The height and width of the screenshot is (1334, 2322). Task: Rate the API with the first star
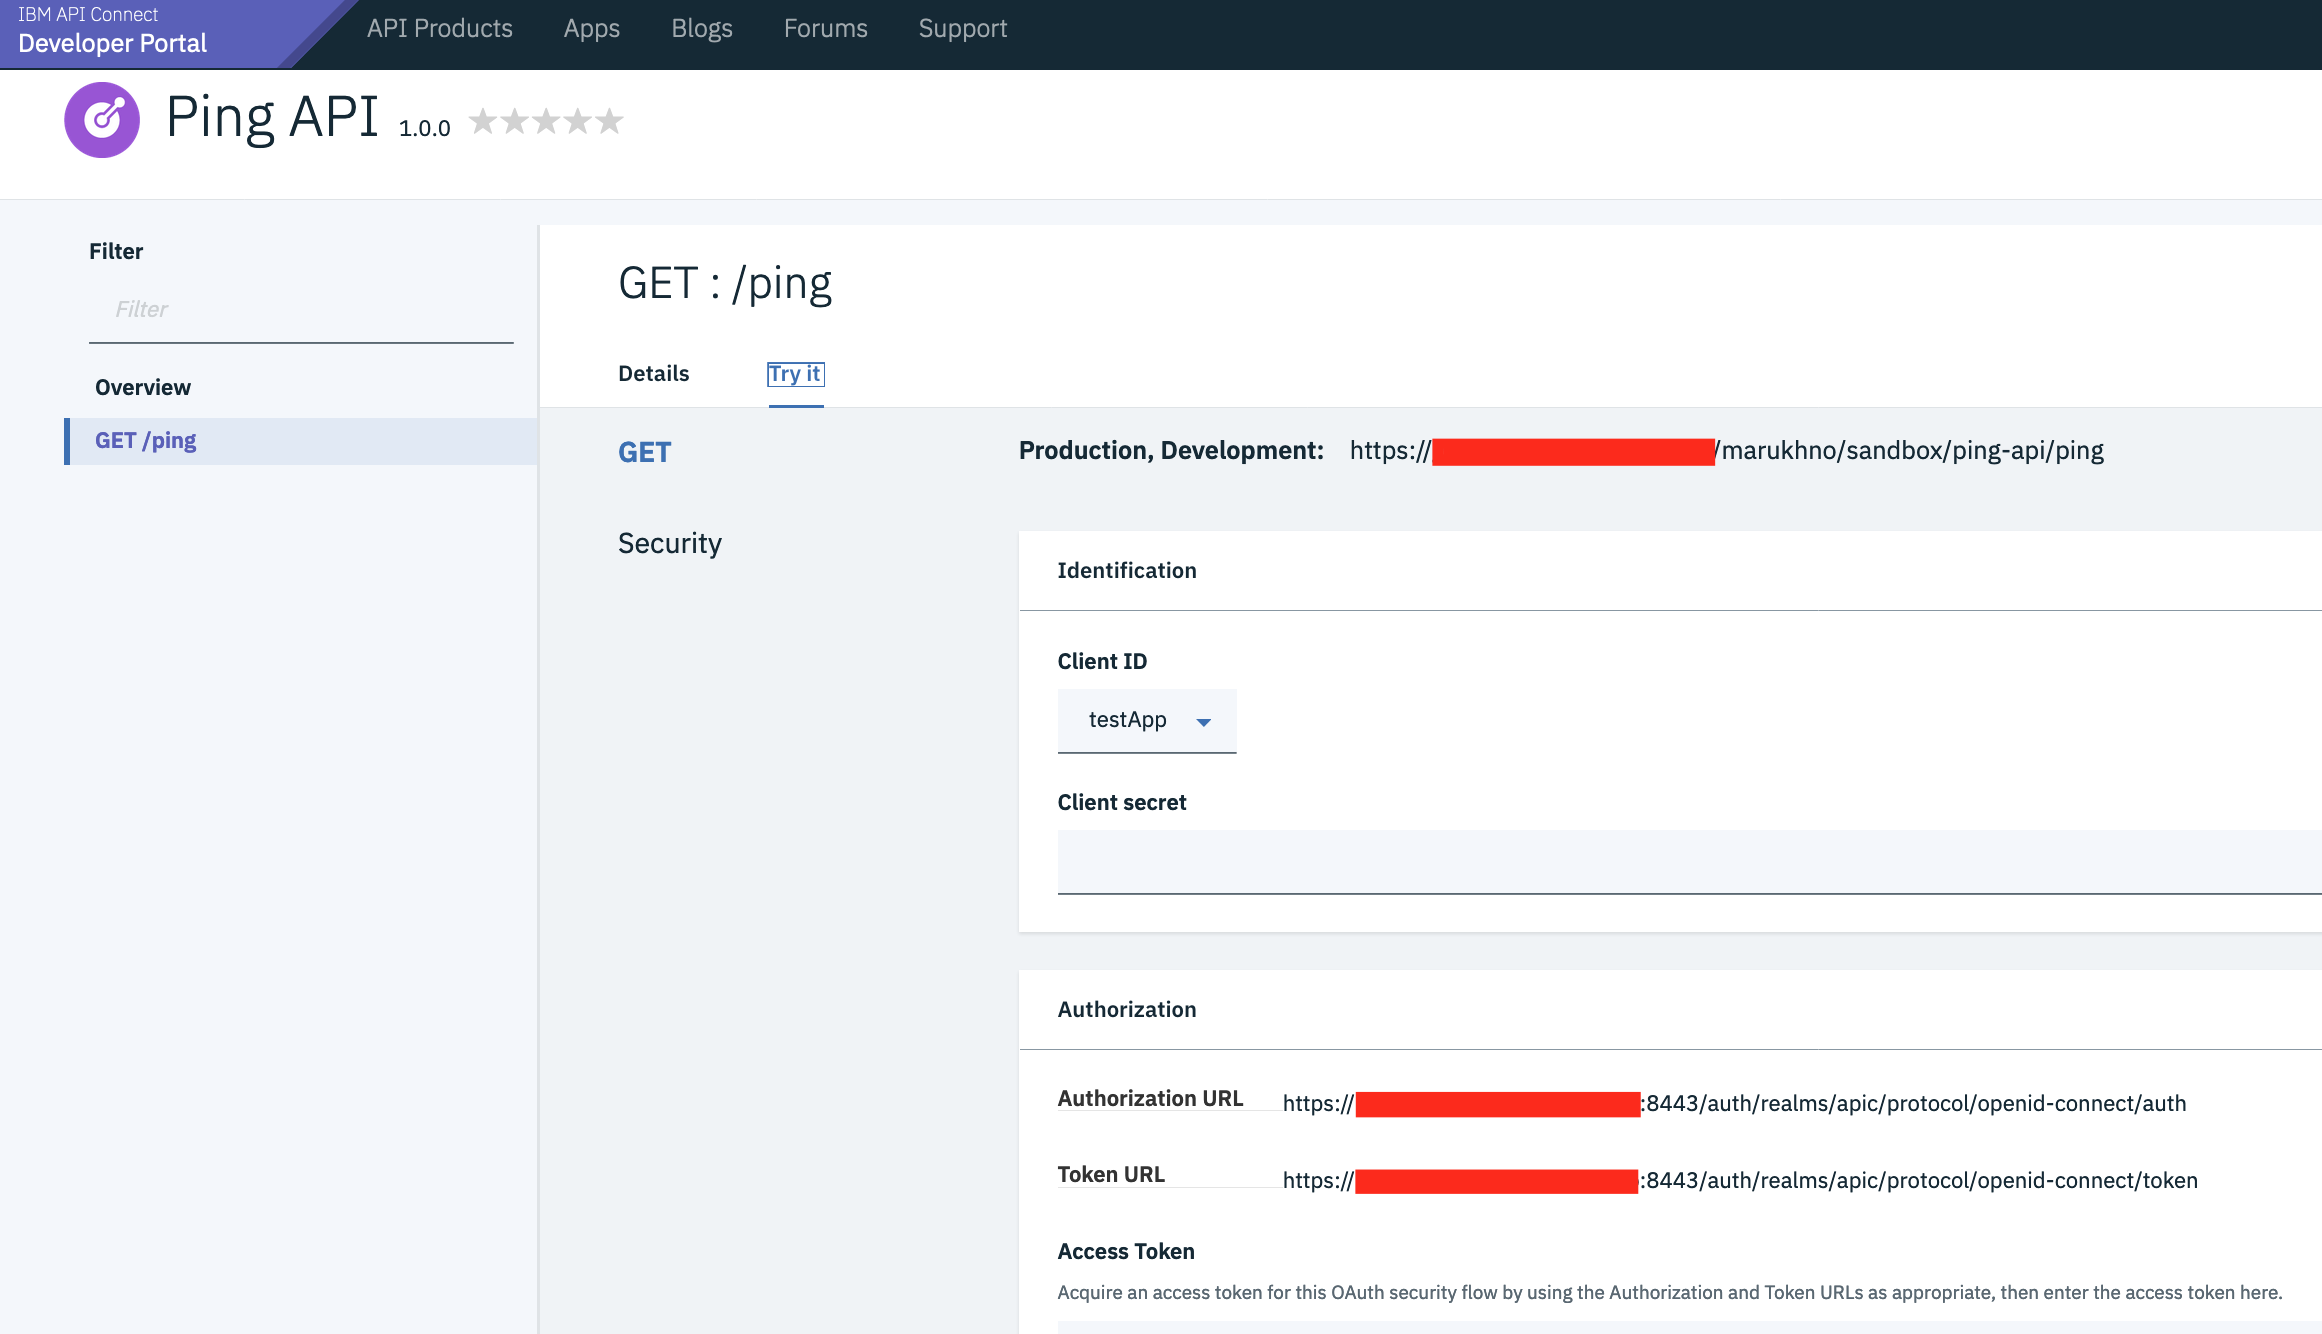click(483, 121)
